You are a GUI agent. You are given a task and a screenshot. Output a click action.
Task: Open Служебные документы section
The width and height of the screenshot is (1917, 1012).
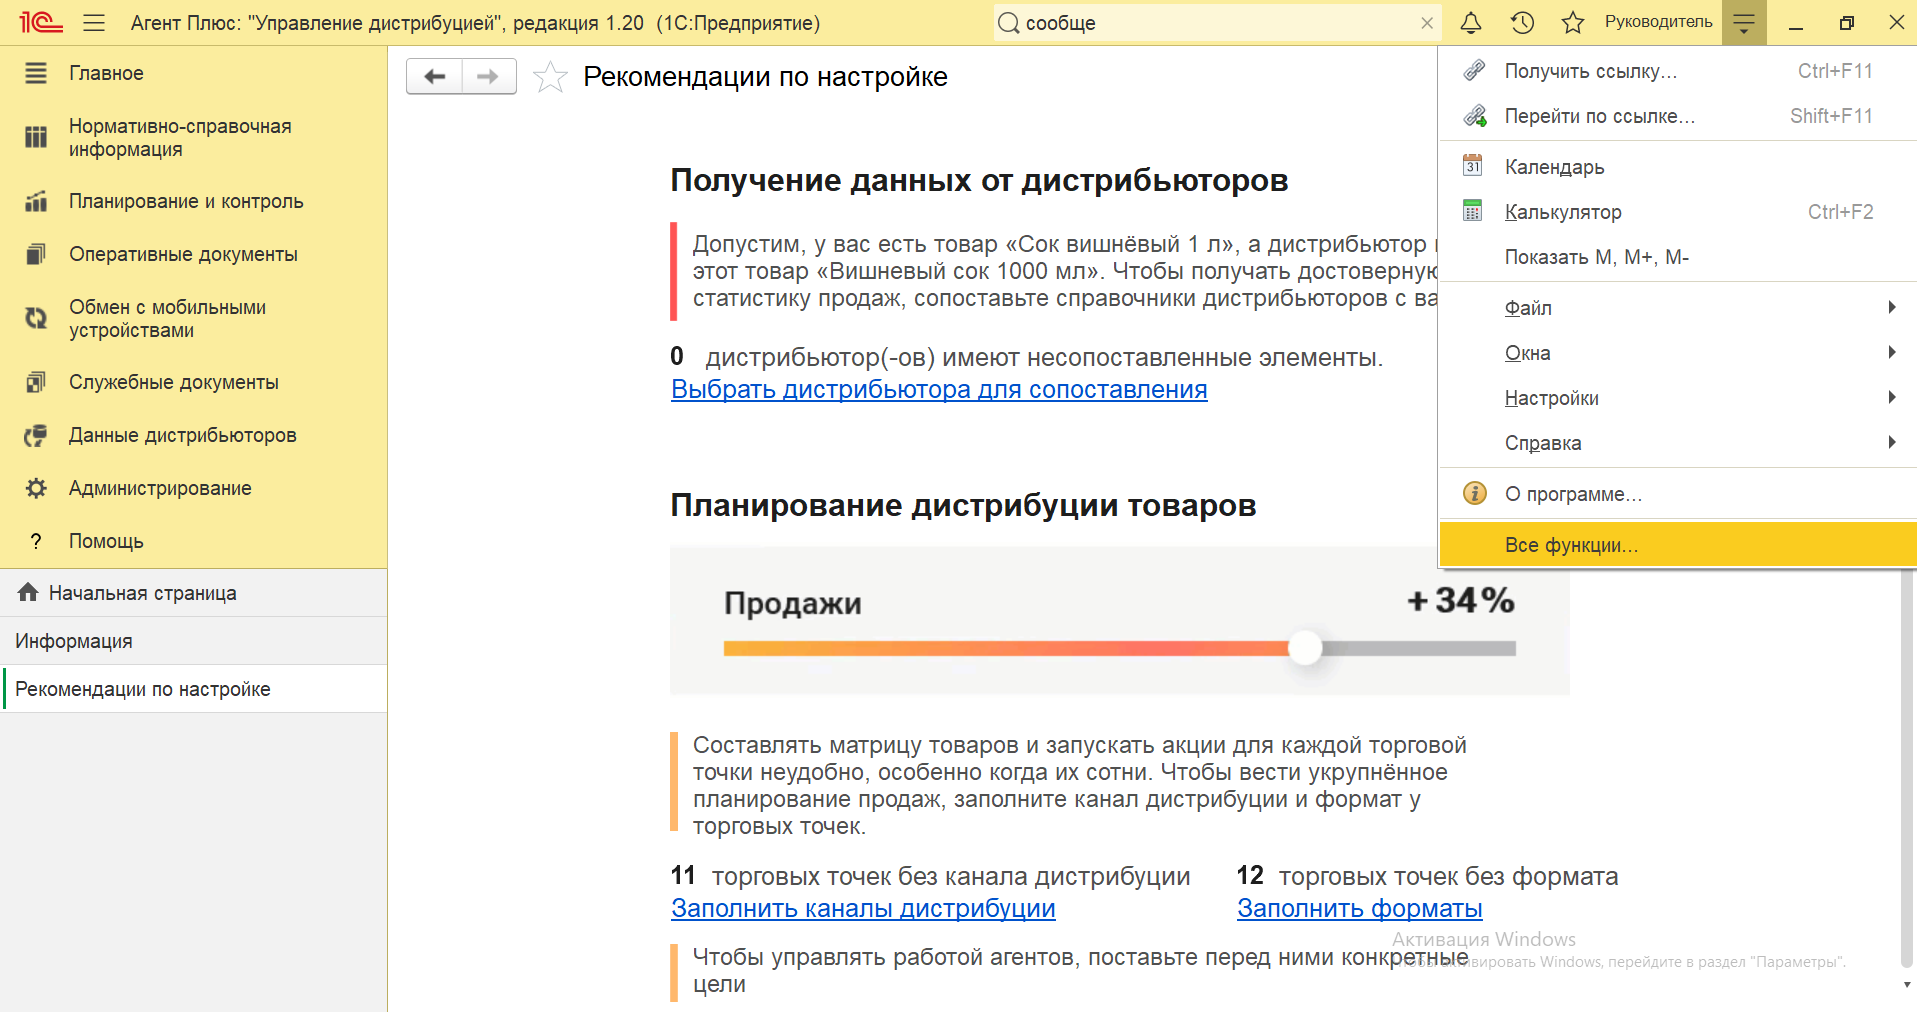193,382
